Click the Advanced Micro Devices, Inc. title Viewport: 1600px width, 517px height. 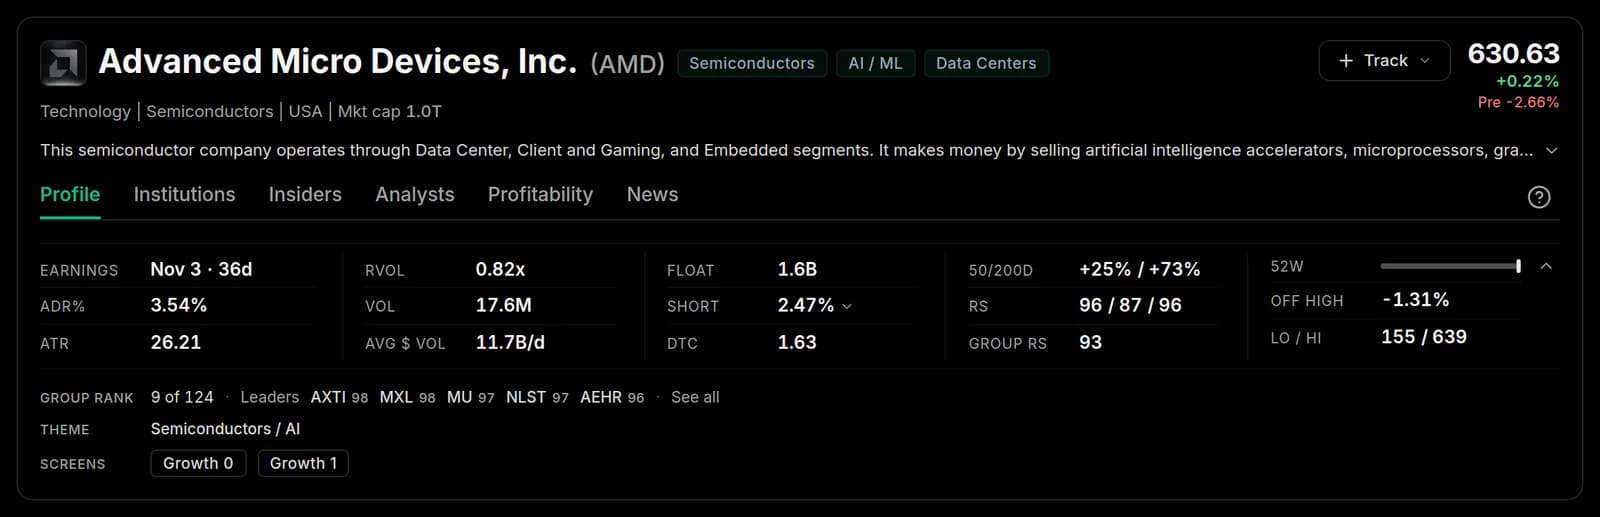click(337, 61)
